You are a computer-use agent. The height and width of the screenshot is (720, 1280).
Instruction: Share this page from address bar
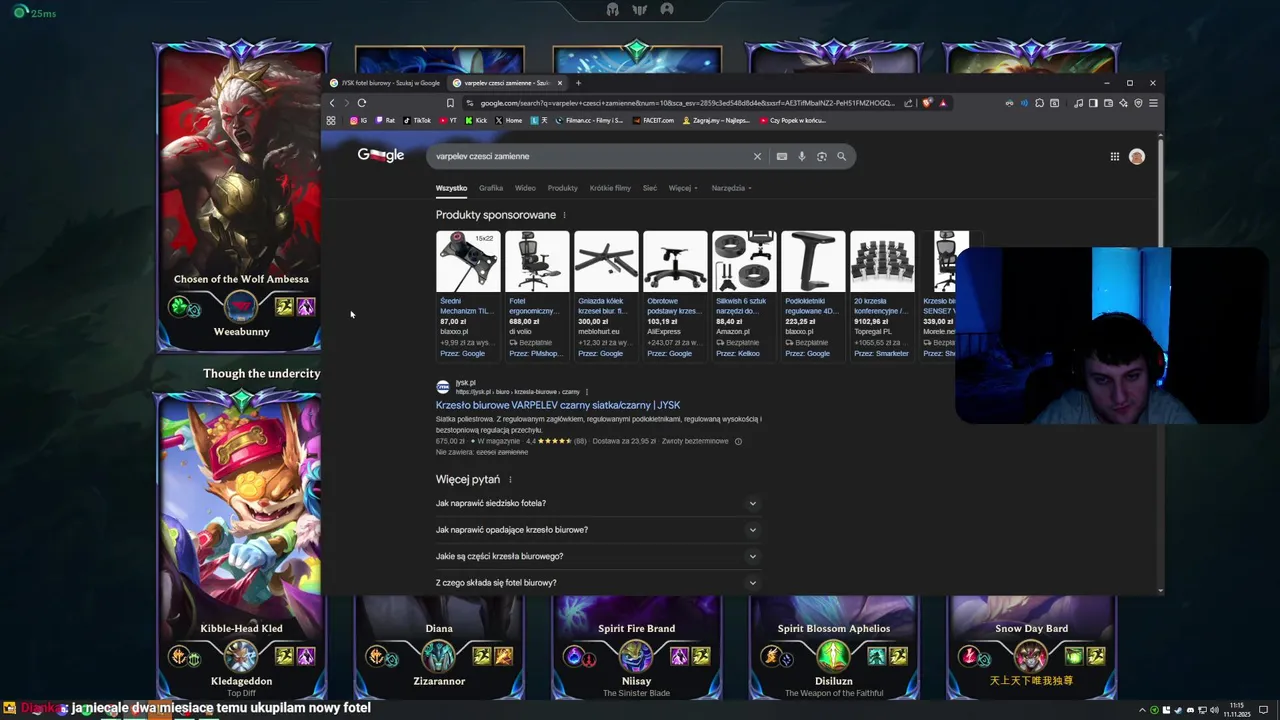908,103
